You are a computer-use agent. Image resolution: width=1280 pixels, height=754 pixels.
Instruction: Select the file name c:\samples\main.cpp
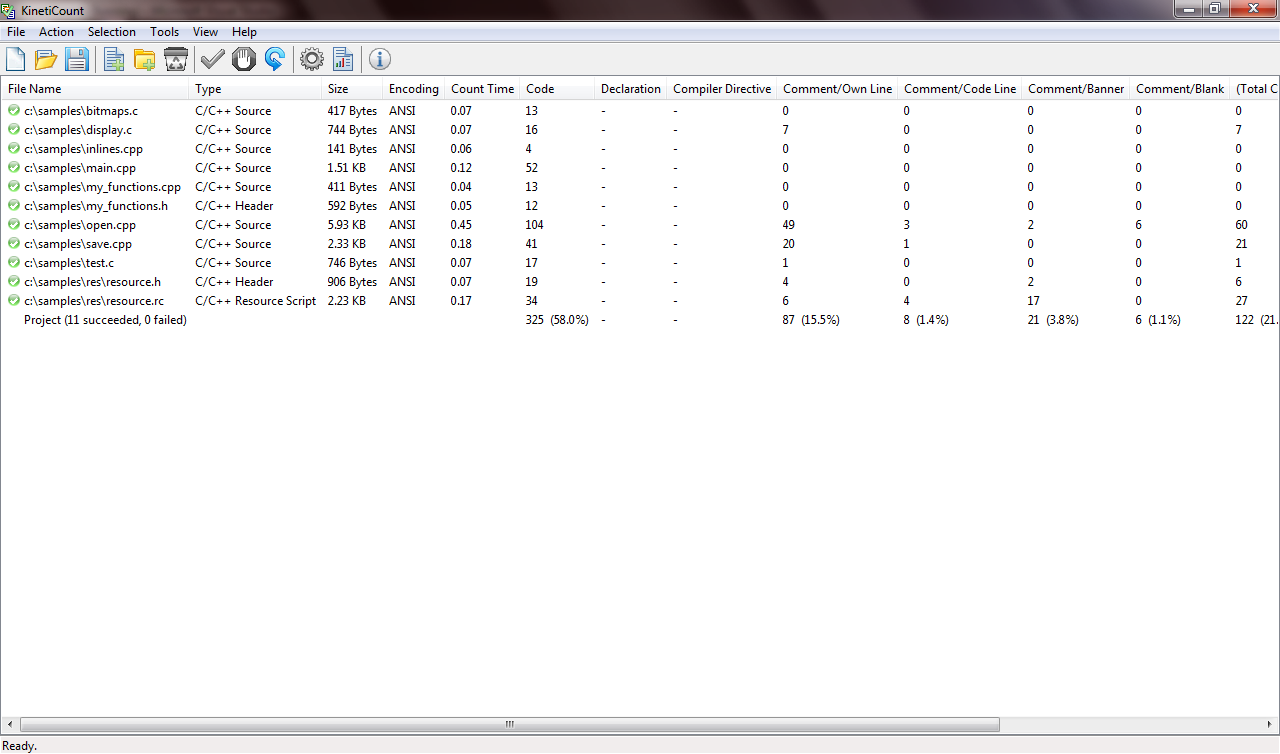80,168
